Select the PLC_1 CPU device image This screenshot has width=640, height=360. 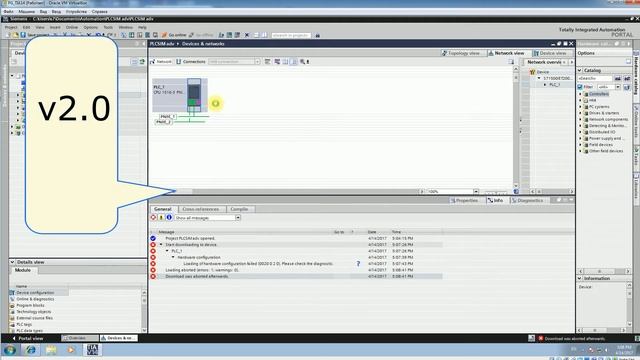point(194,95)
